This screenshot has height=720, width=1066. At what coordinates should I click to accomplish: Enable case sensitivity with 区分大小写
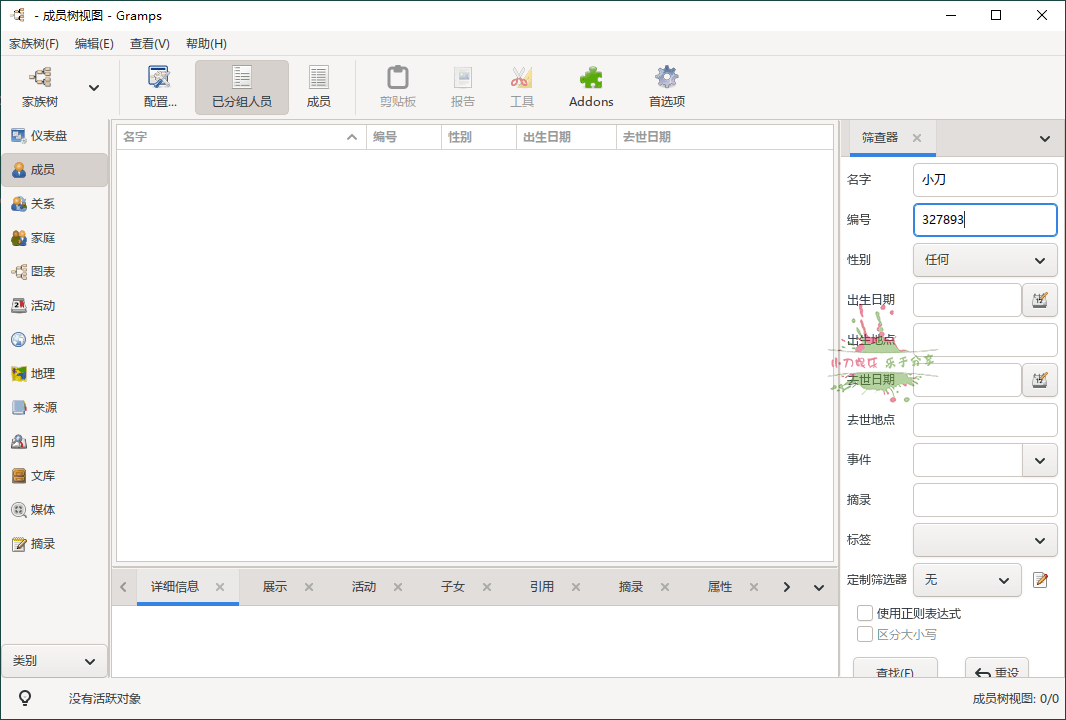[865, 633]
